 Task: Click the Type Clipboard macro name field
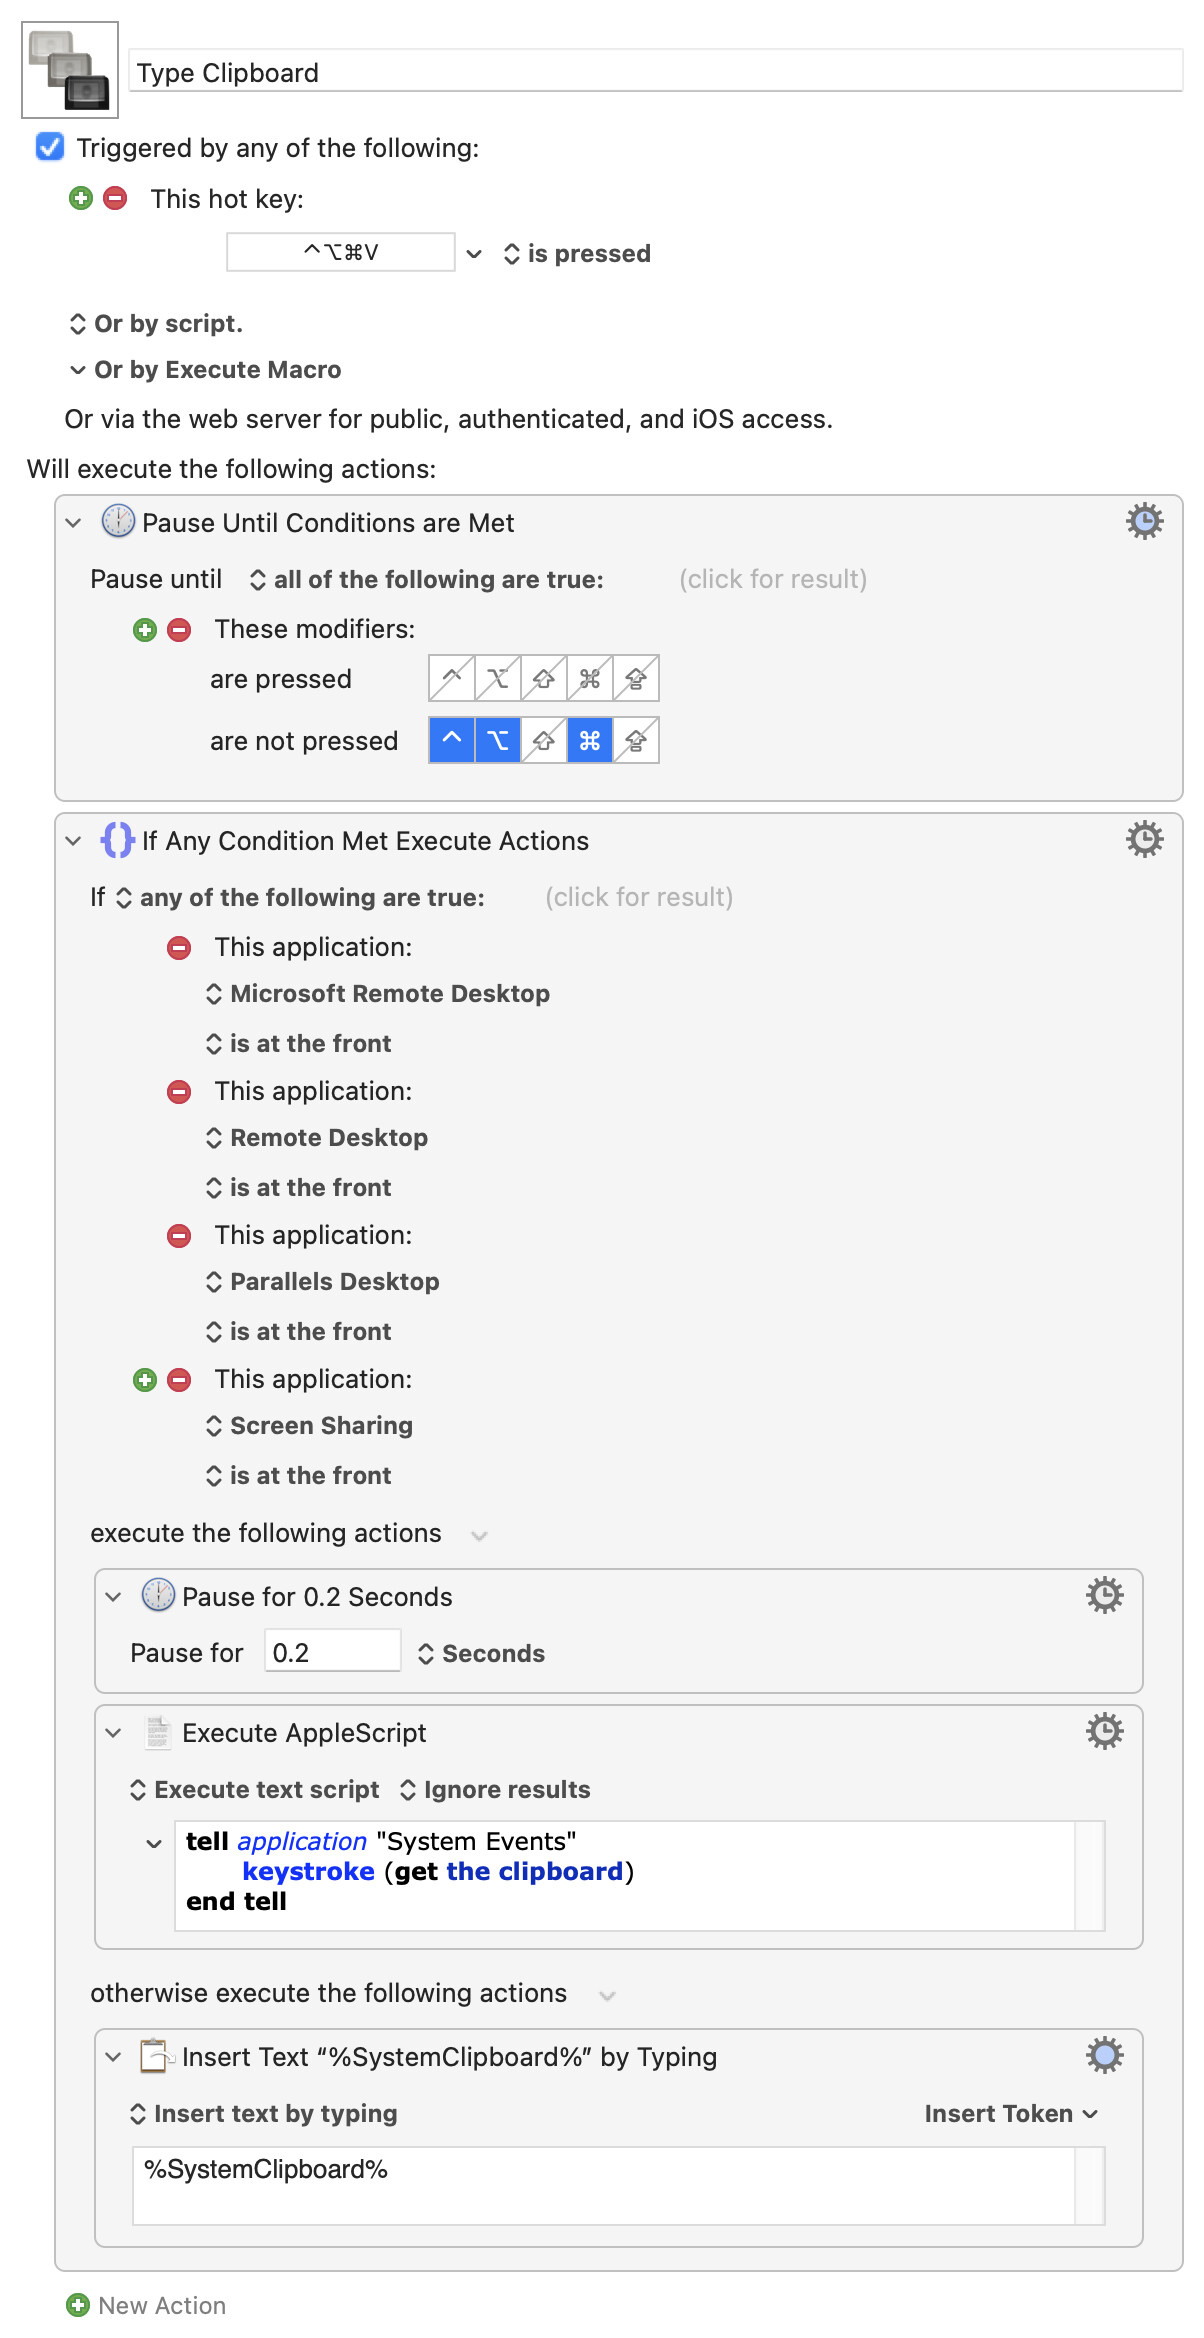click(x=656, y=72)
